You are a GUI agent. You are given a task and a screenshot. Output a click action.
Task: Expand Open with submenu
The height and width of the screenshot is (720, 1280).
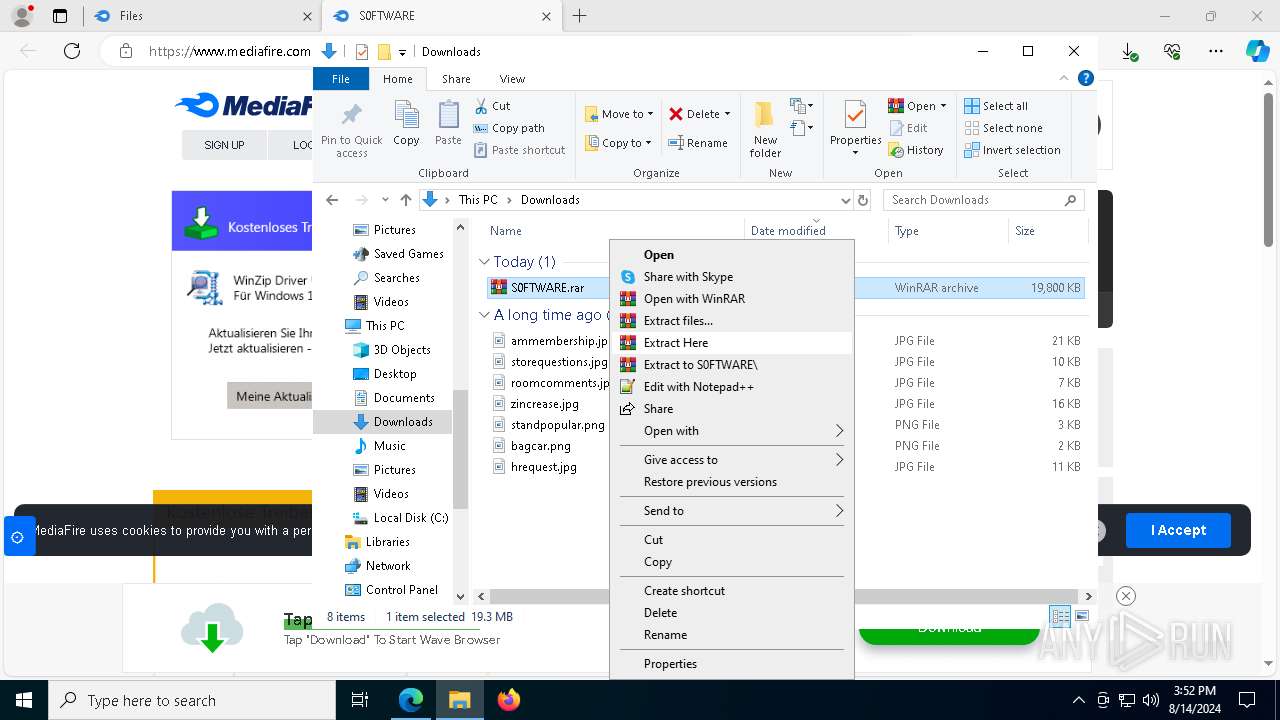coord(731,431)
